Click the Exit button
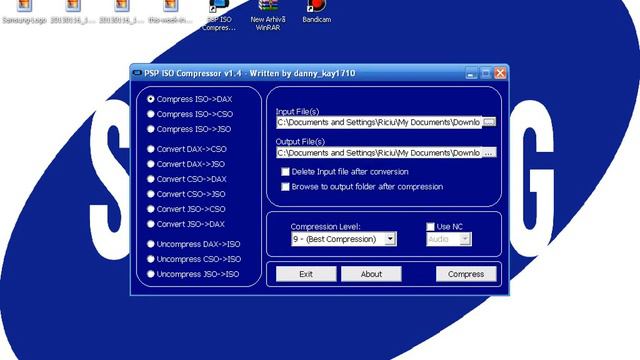Viewport: 640px width, 360px height. click(306, 274)
